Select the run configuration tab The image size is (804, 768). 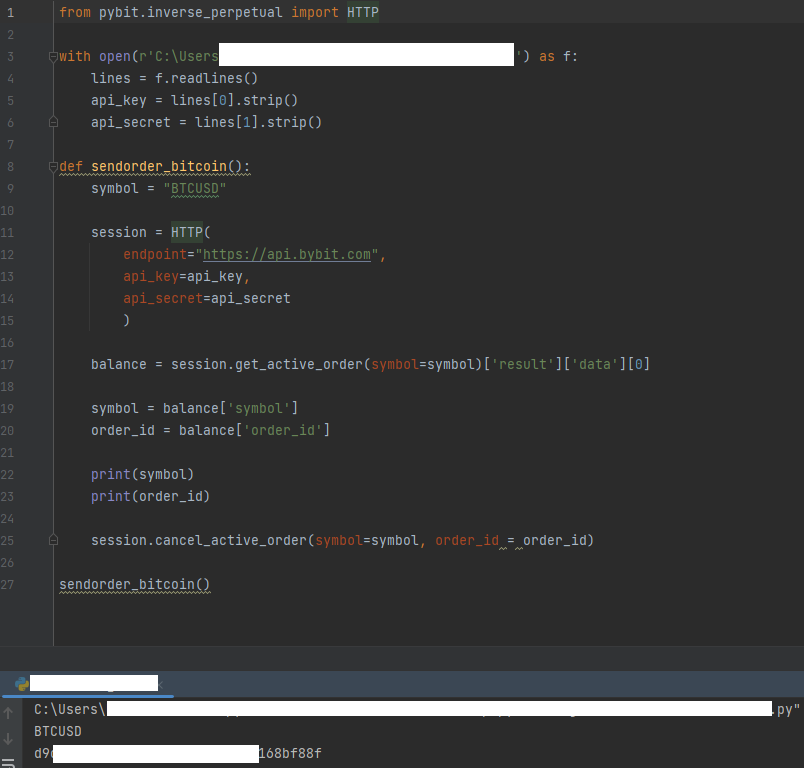pyautogui.click(x=87, y=683)
